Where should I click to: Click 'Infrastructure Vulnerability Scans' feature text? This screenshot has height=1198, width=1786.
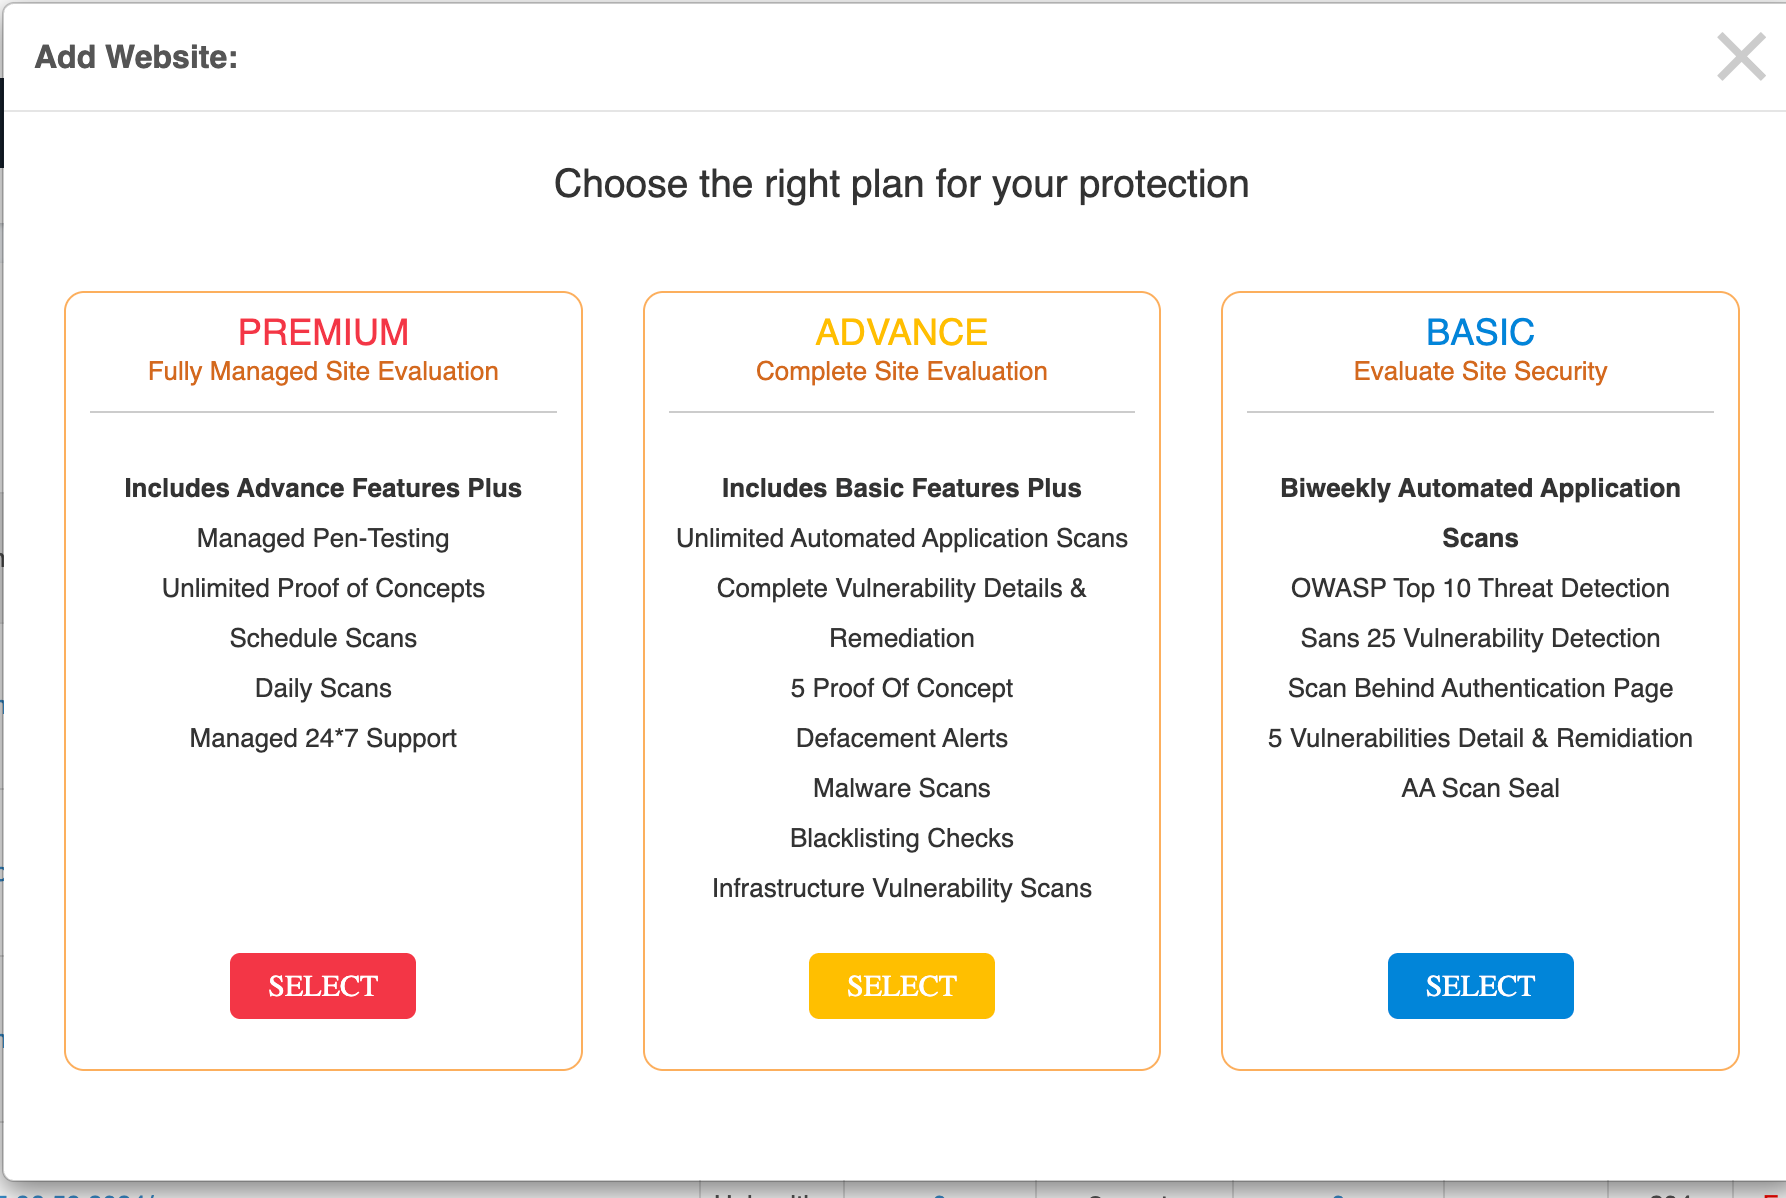pos(901,889)
